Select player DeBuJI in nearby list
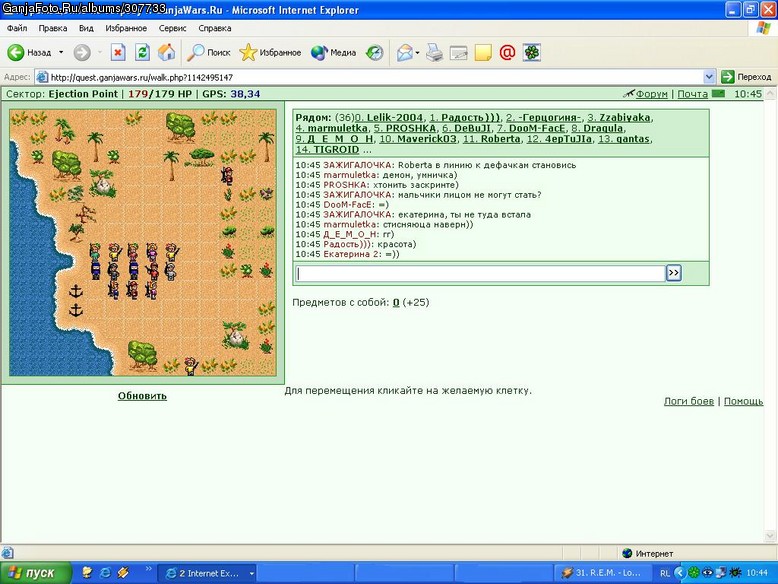This screenshot has height=584, width=778. [x=466, y=128]
